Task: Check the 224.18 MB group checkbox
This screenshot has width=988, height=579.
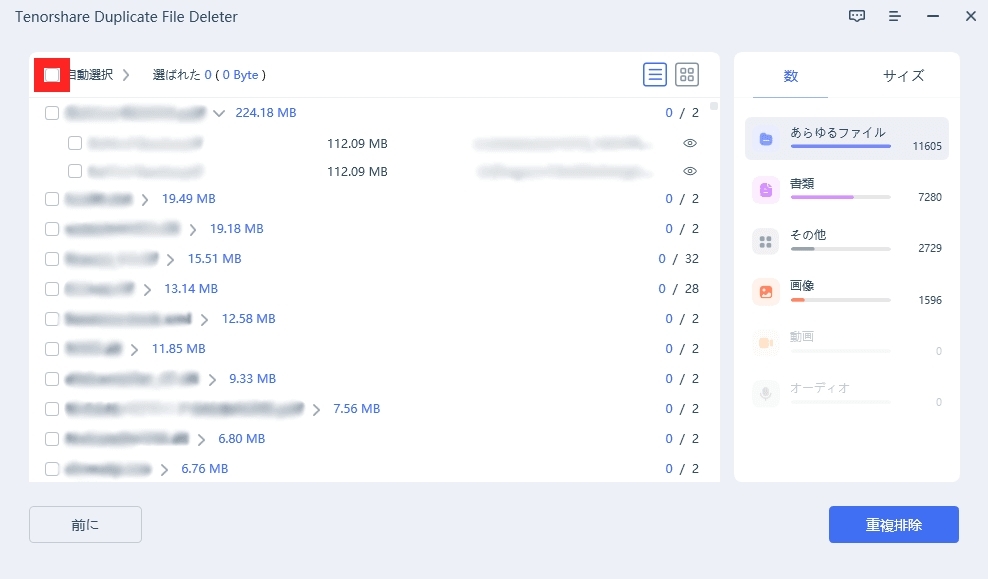Action: 52,113
